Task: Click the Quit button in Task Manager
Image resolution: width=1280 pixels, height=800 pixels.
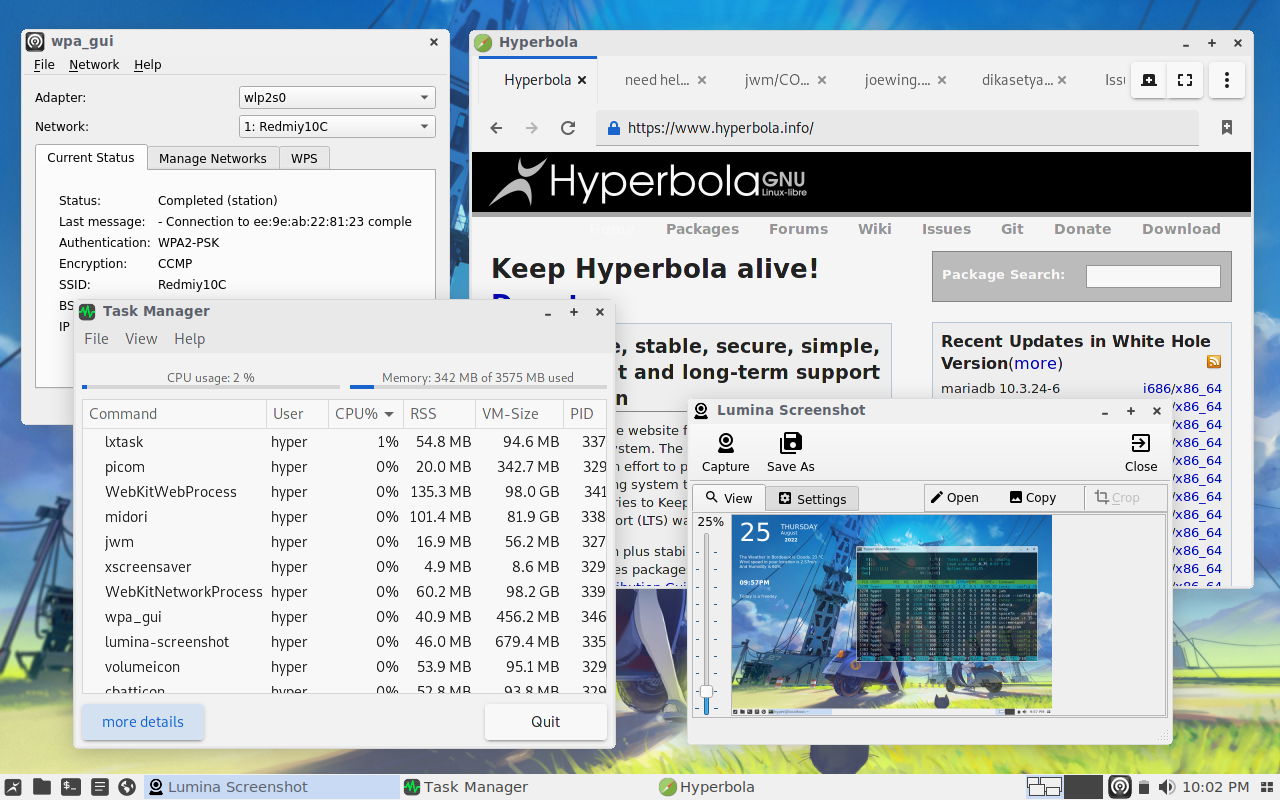Action: coord(546,722)
